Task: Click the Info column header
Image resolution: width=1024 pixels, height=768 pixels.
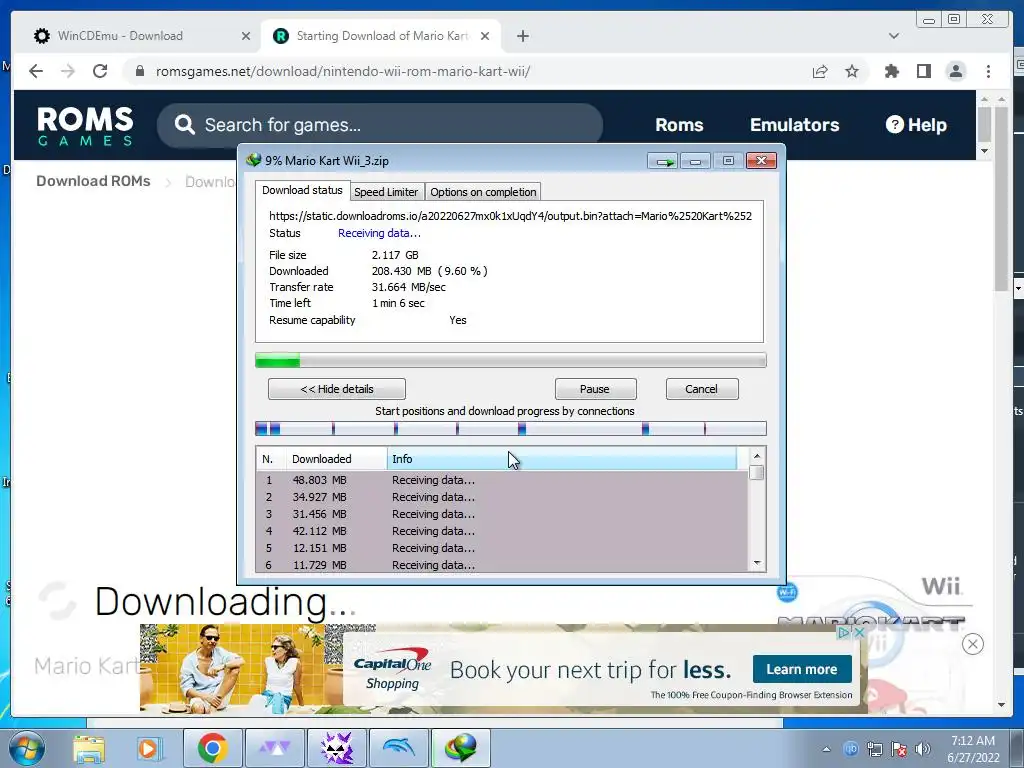Action: click(x=562, y=458)
